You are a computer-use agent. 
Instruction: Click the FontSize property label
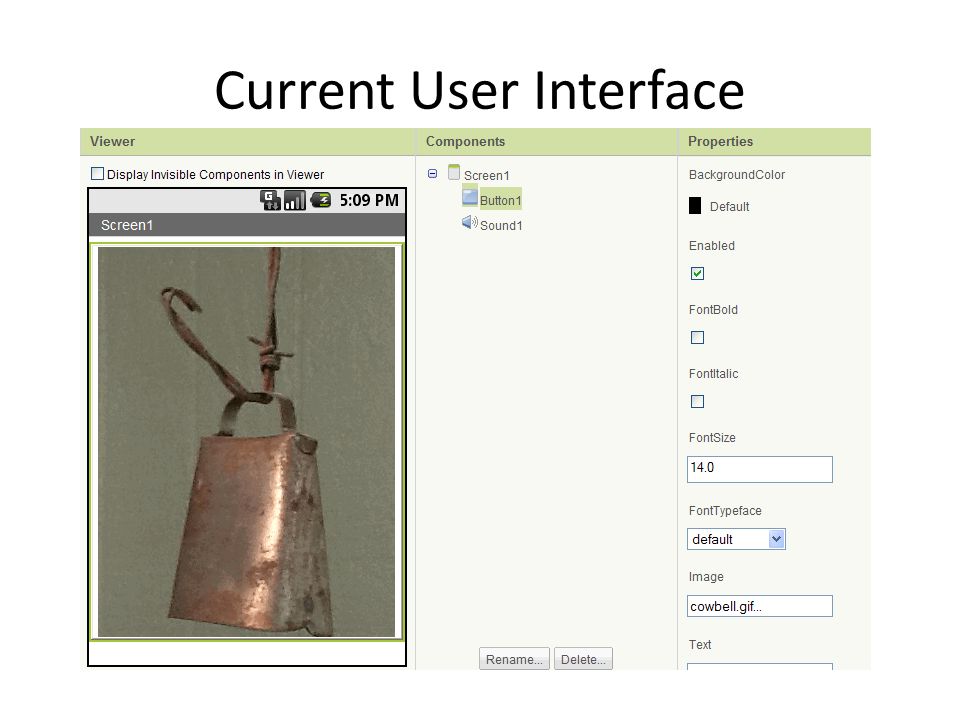(712, 438)
